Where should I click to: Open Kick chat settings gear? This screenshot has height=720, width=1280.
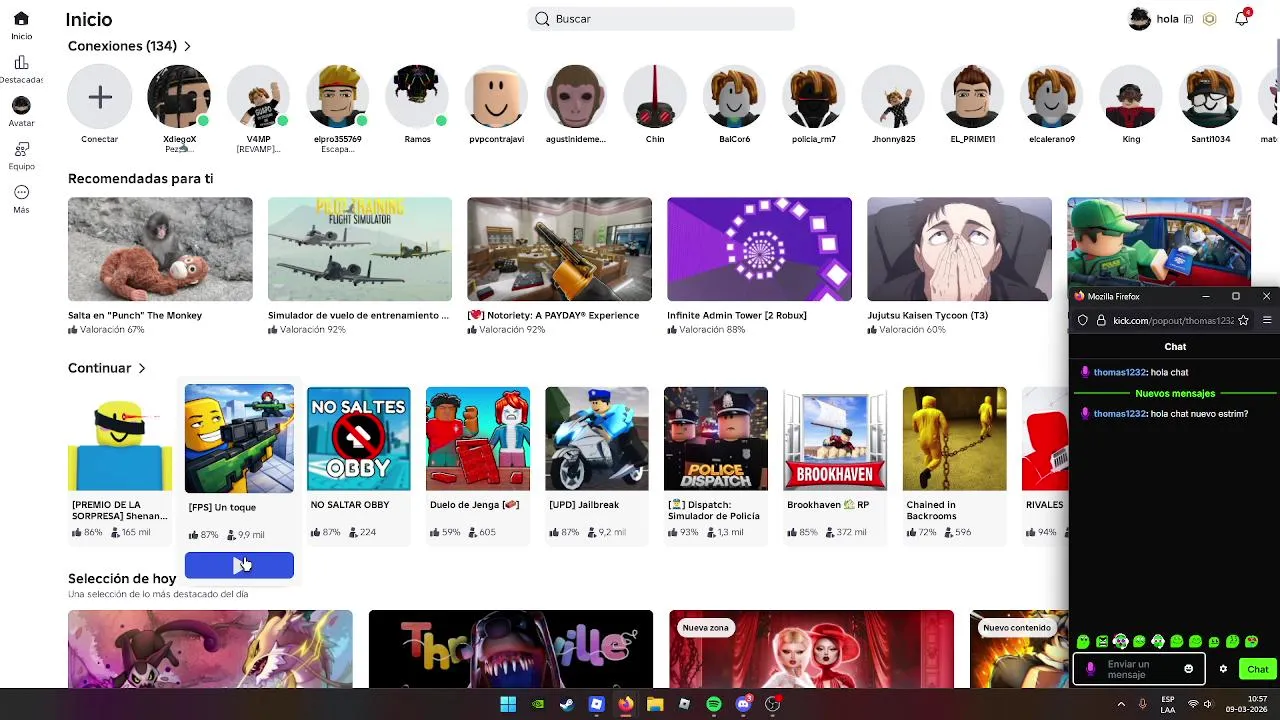pos(1223,669)
